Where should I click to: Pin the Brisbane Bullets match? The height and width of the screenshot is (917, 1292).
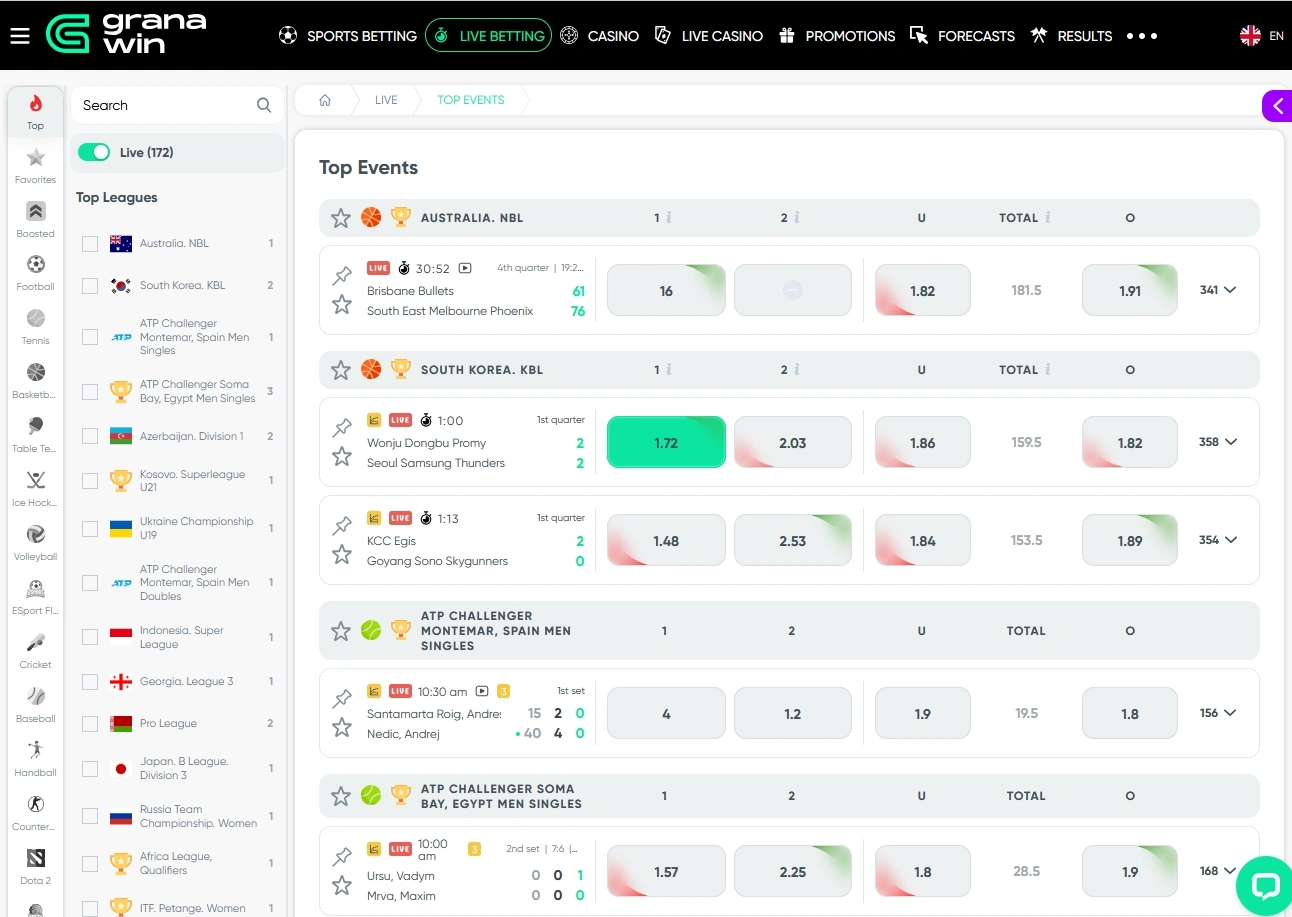point(342,275)
